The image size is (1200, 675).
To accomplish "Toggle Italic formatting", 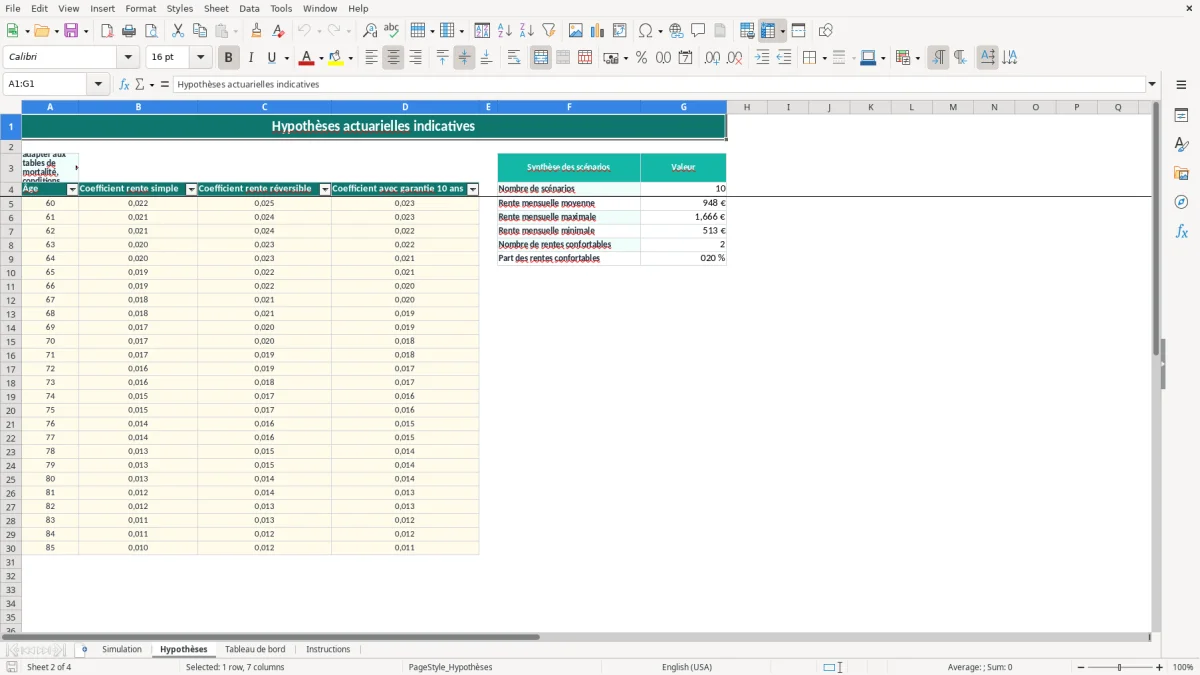I will [x=250, y=58].
